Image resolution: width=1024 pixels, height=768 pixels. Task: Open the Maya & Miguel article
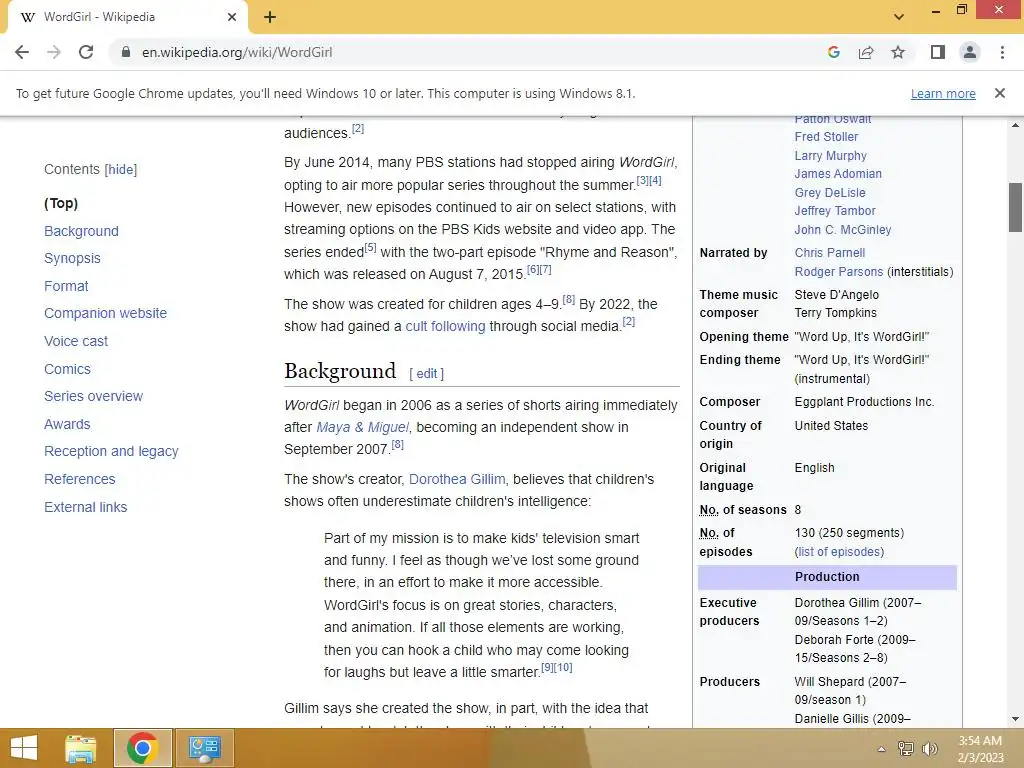coord(362,427)
